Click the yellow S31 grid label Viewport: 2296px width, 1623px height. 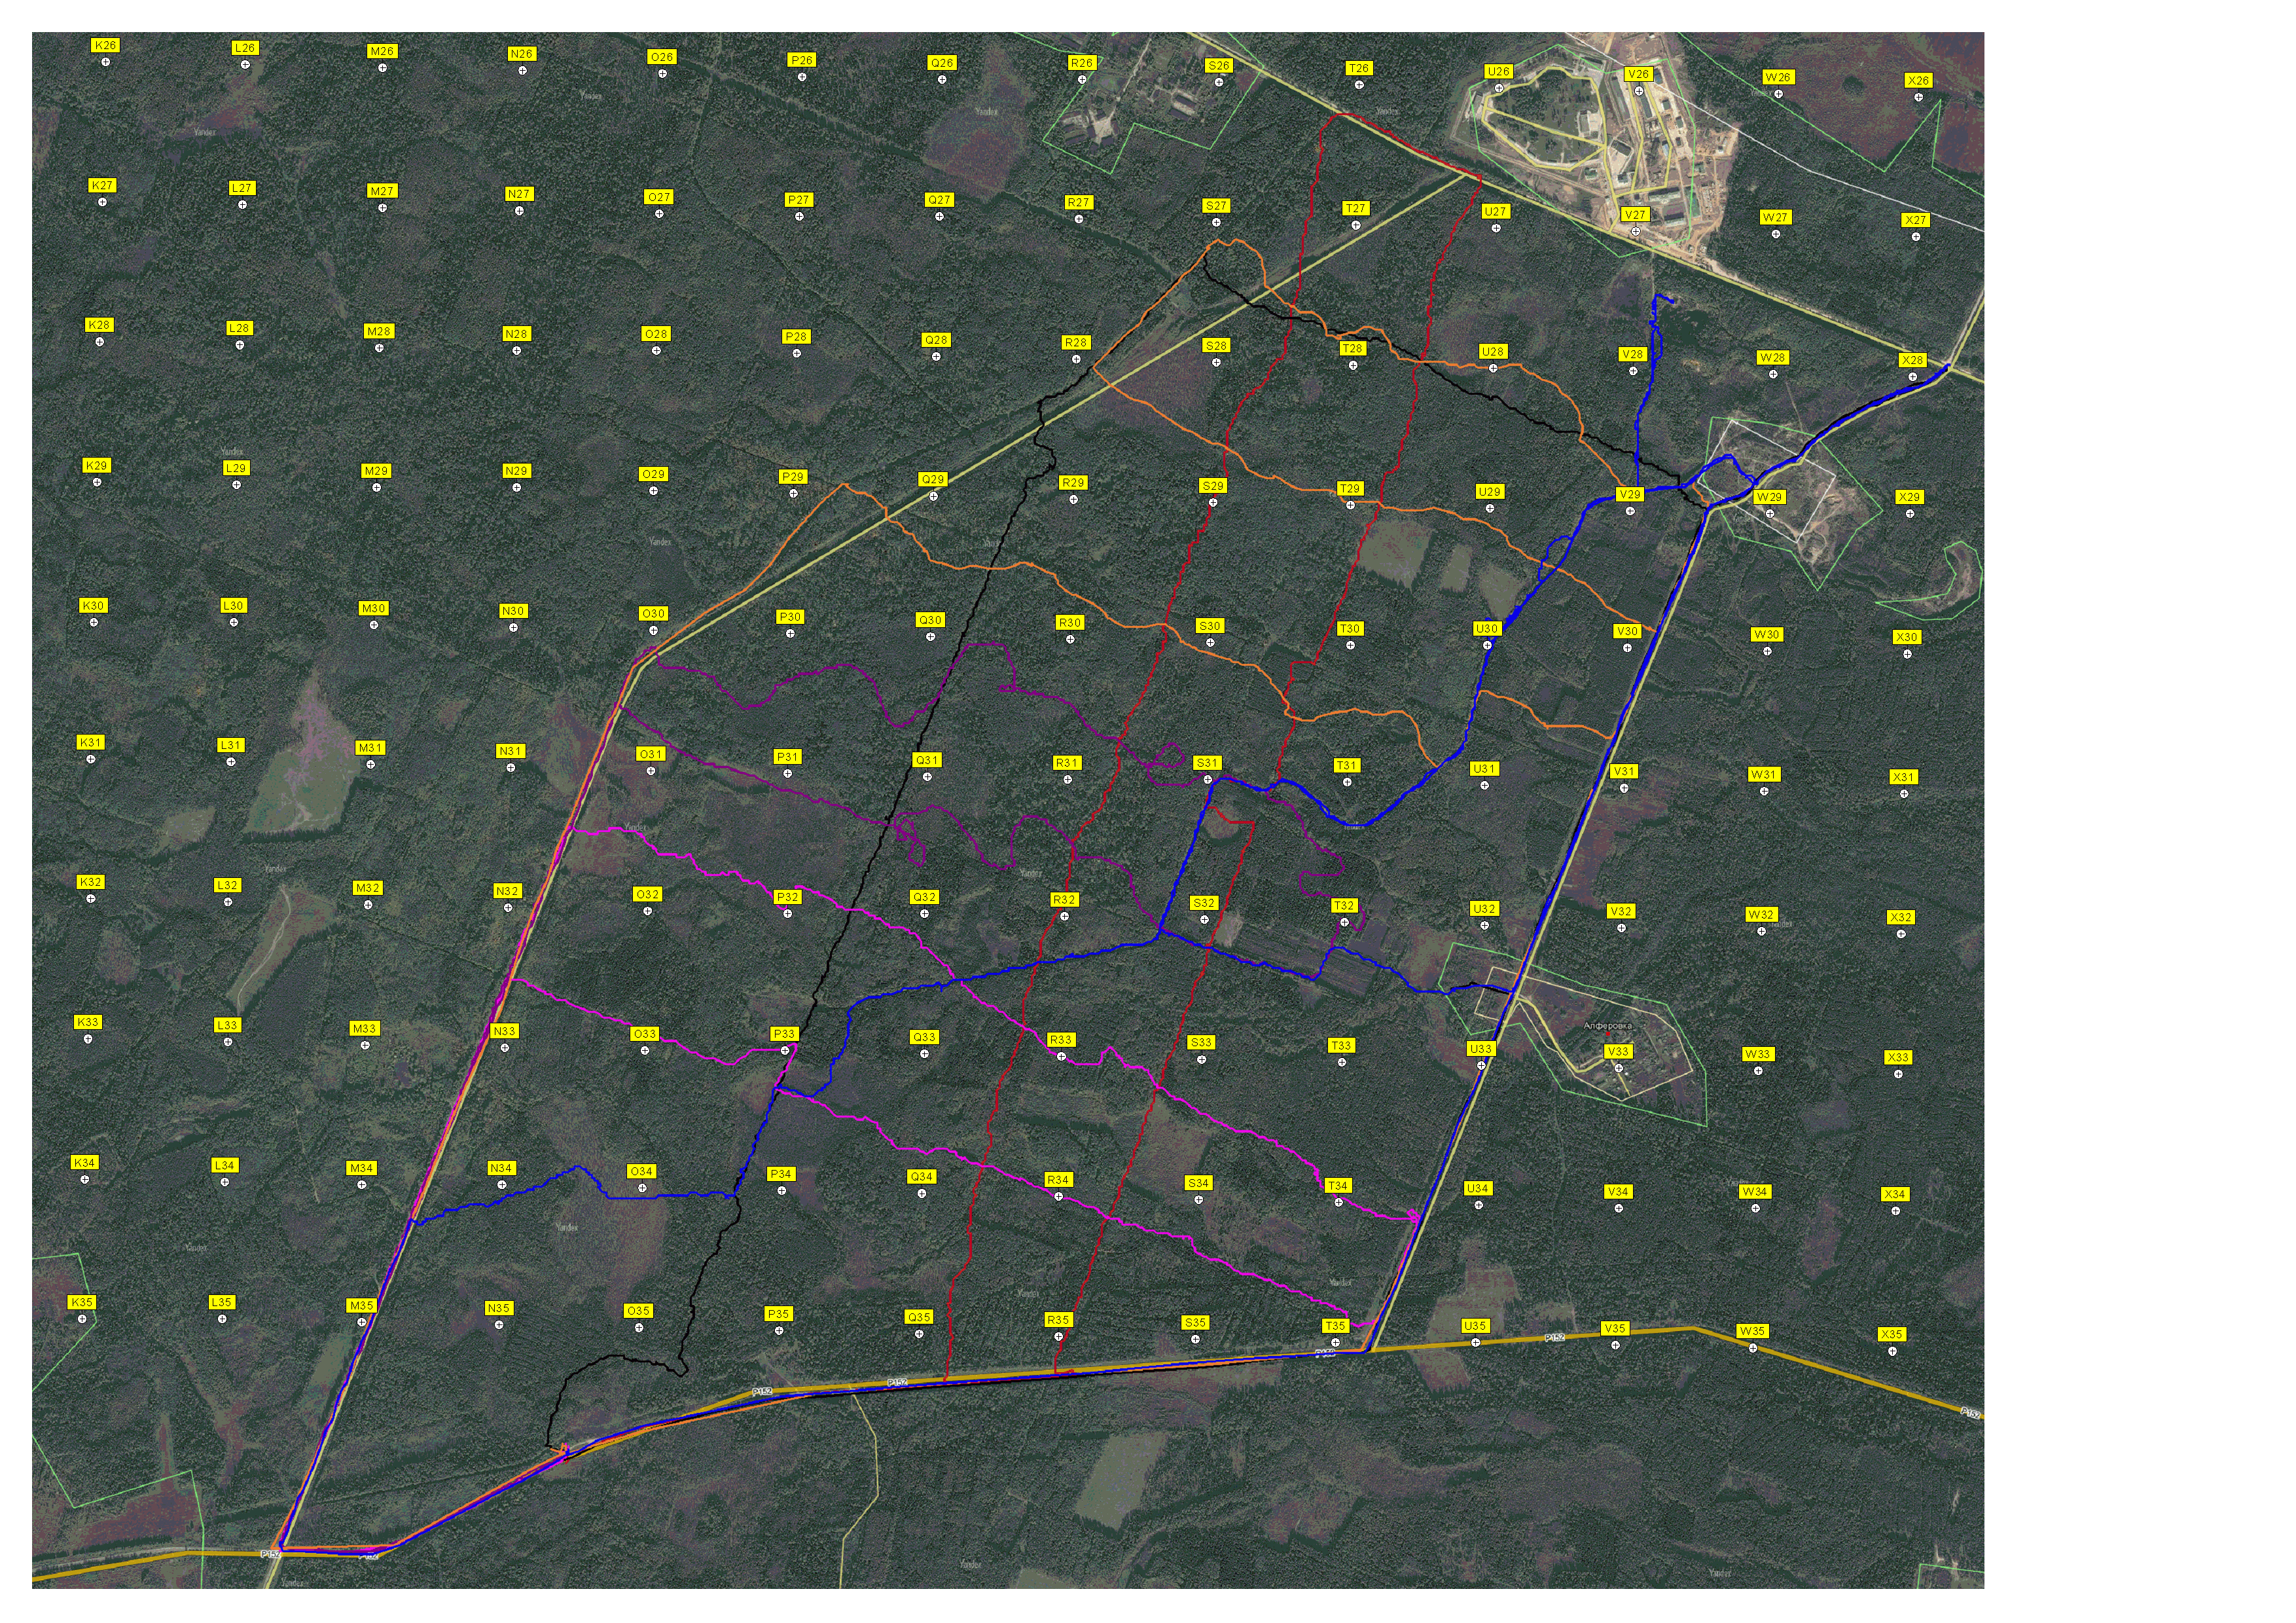click(1207, 763)
